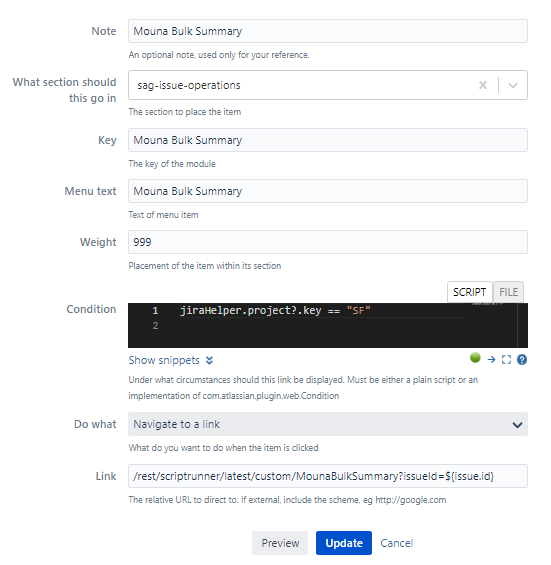Click the Update button
The height and width of the screenshot is (565, 551).
pos(344,543)
